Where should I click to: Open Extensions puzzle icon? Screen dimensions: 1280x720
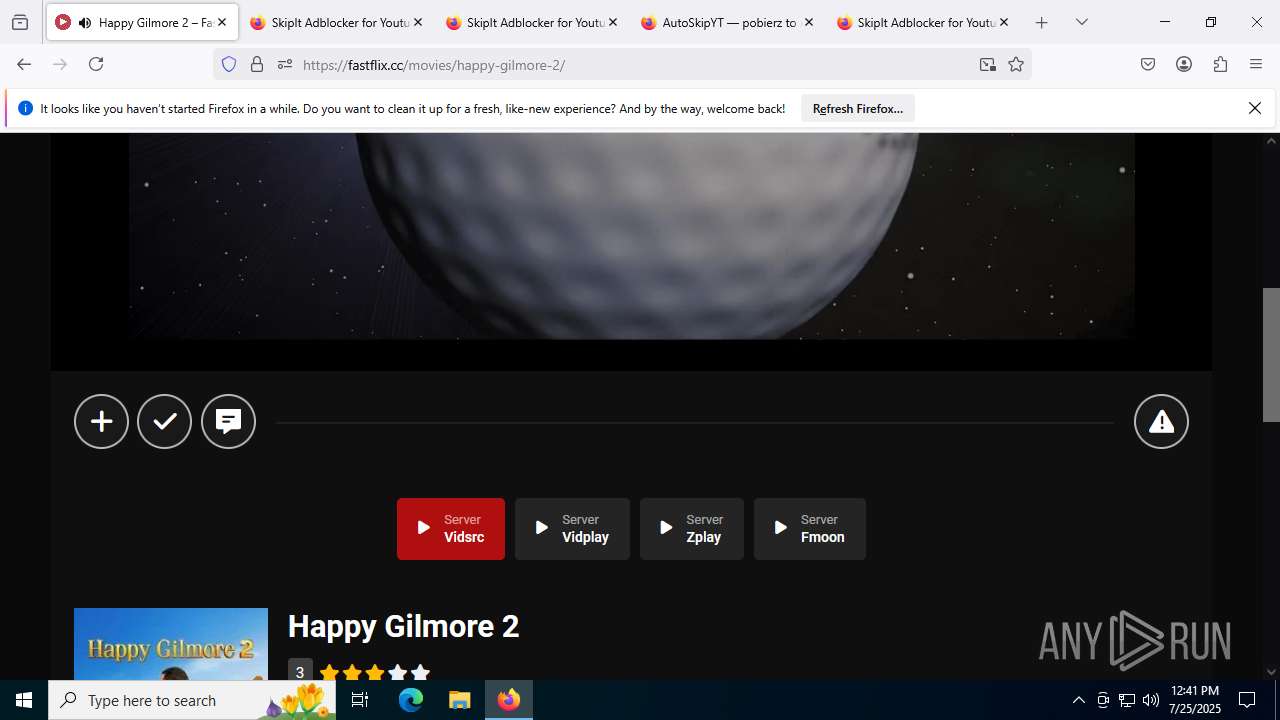(x=1220, y=64)
